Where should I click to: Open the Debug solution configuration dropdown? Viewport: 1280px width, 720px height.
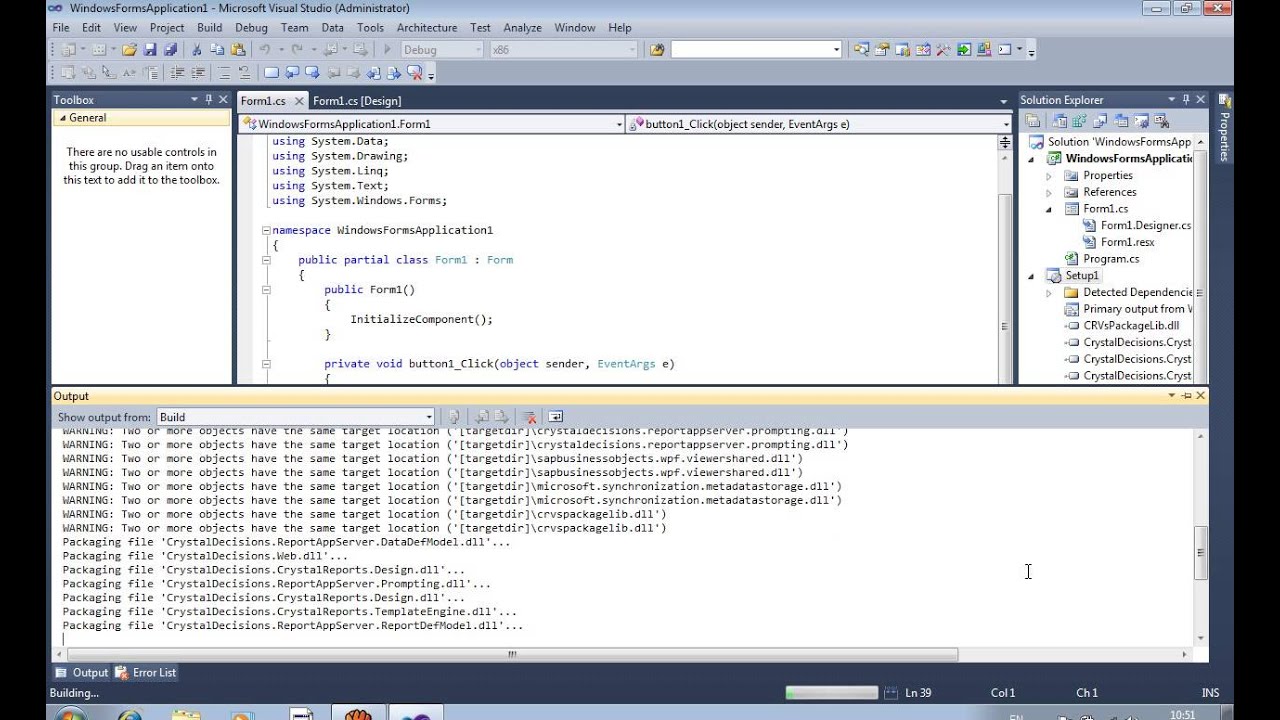(477, 49)
